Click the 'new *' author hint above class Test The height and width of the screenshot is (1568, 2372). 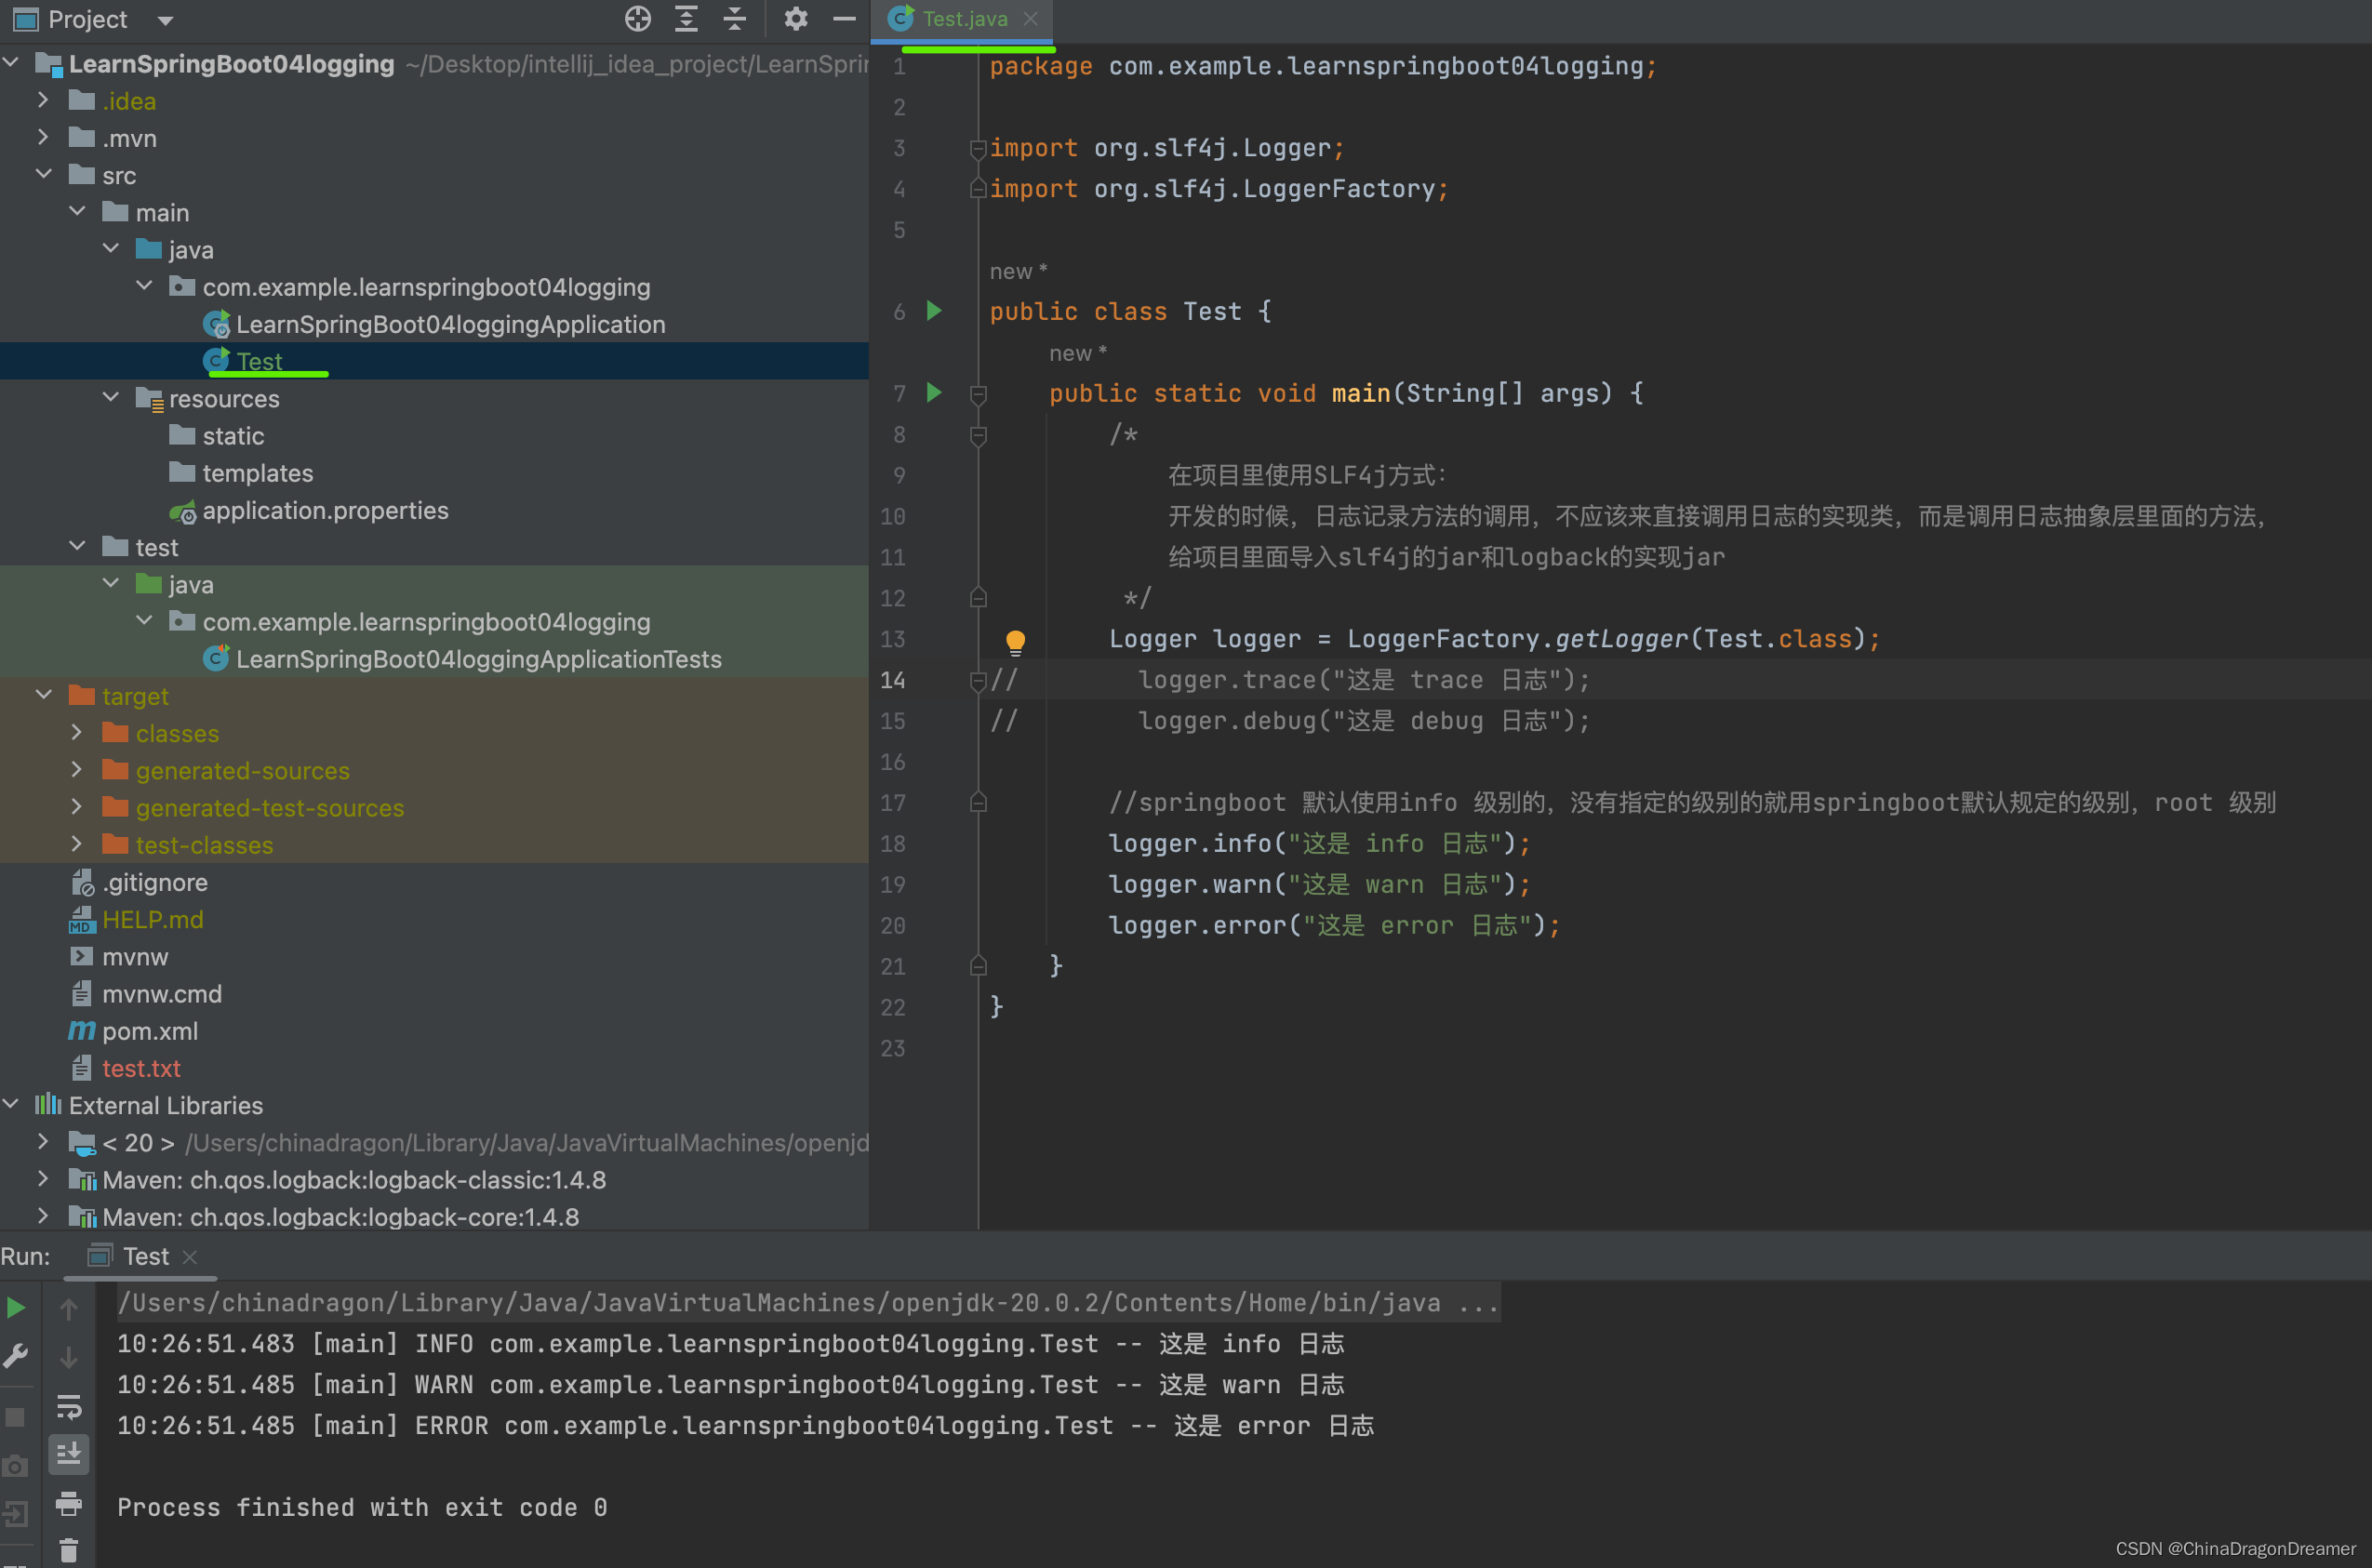(x=1018, y=271)
